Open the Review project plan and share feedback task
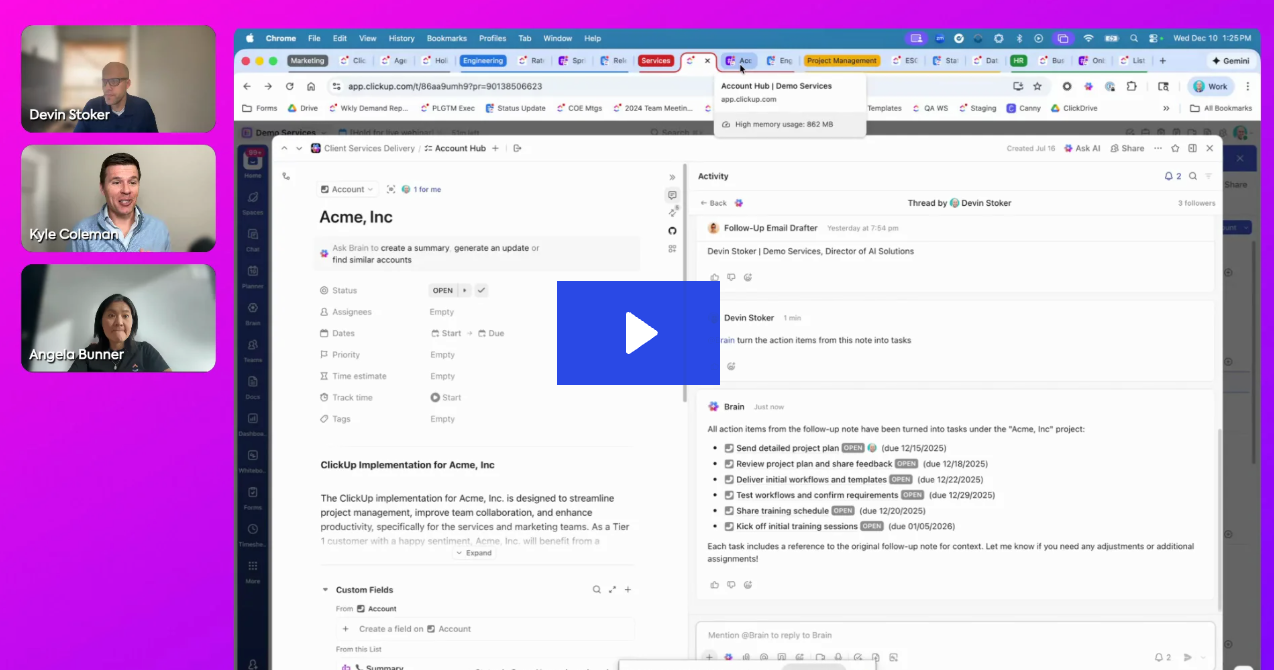1274x670 pixels. (x=814, y=464)
